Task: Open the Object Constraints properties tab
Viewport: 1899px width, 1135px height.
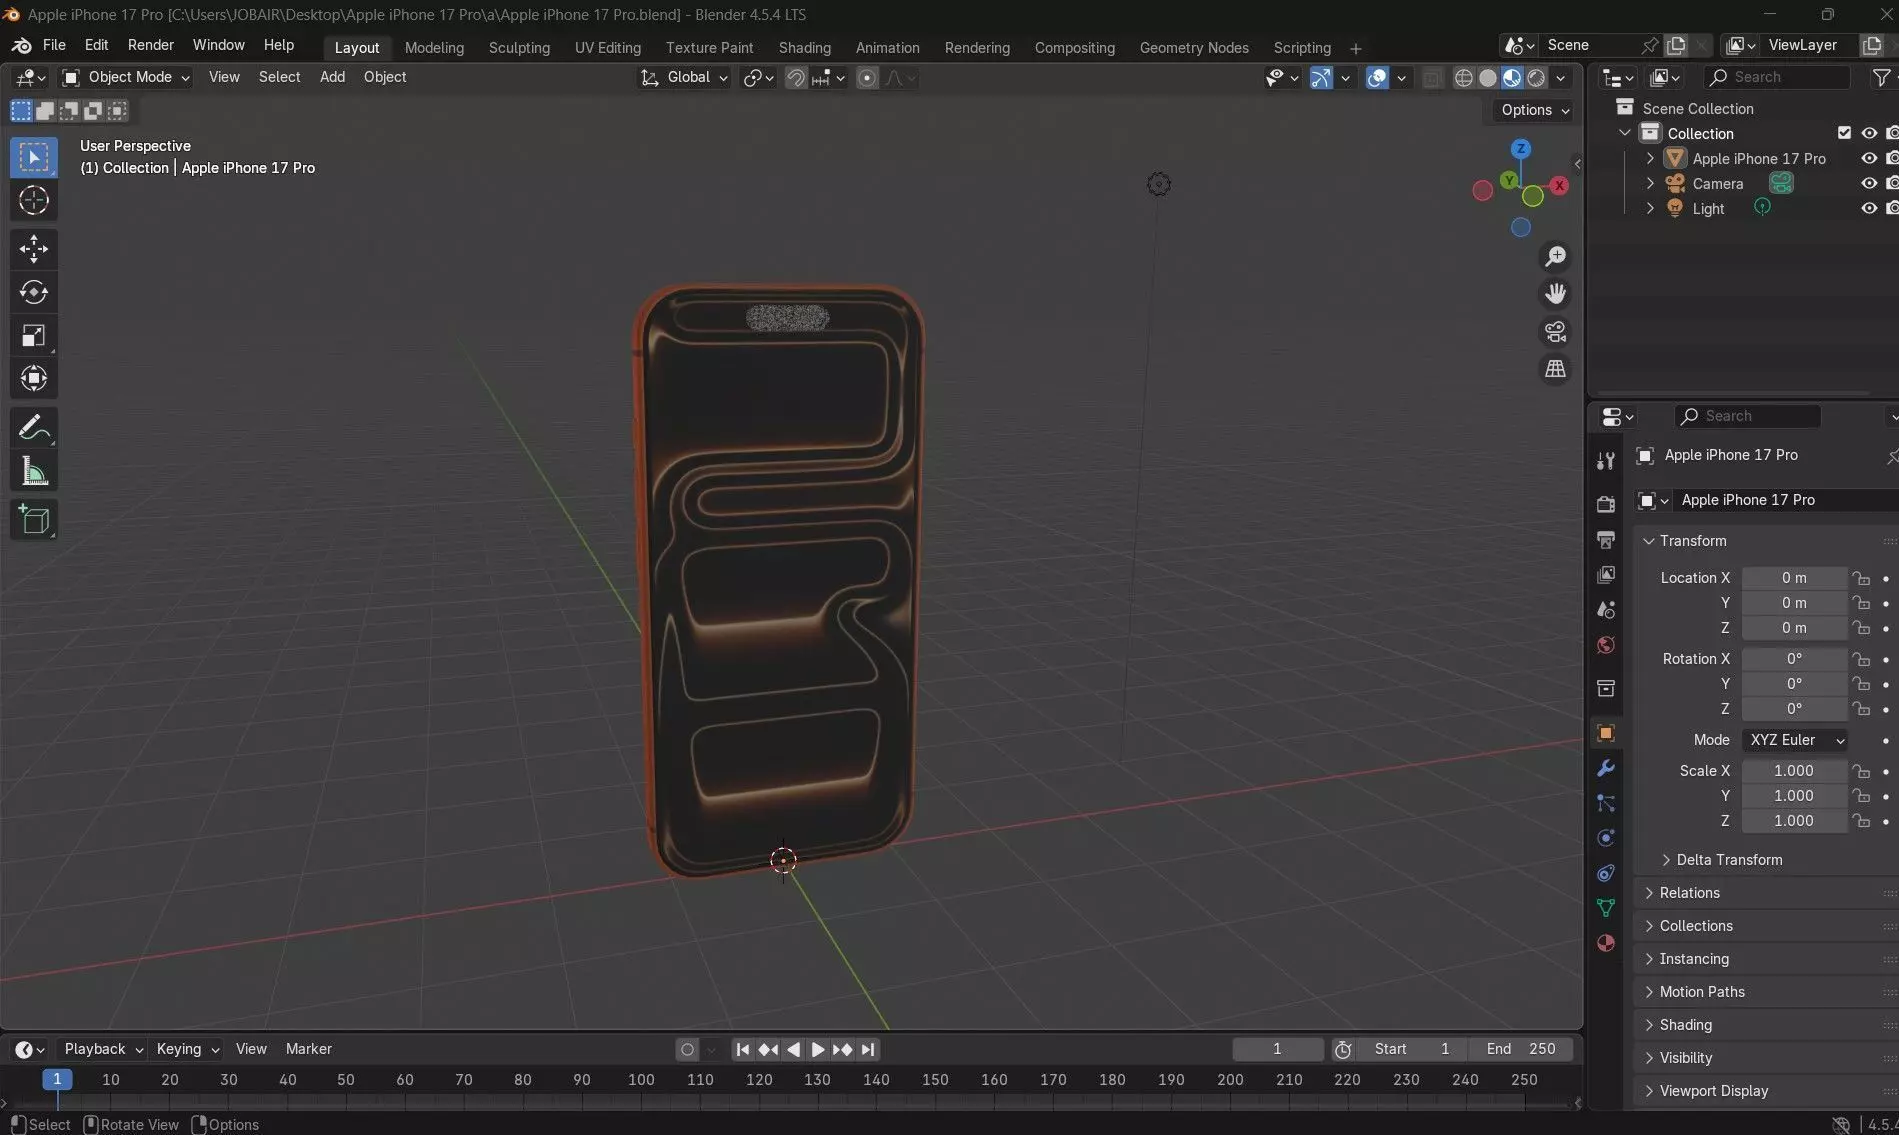Action: point(1606,873)
